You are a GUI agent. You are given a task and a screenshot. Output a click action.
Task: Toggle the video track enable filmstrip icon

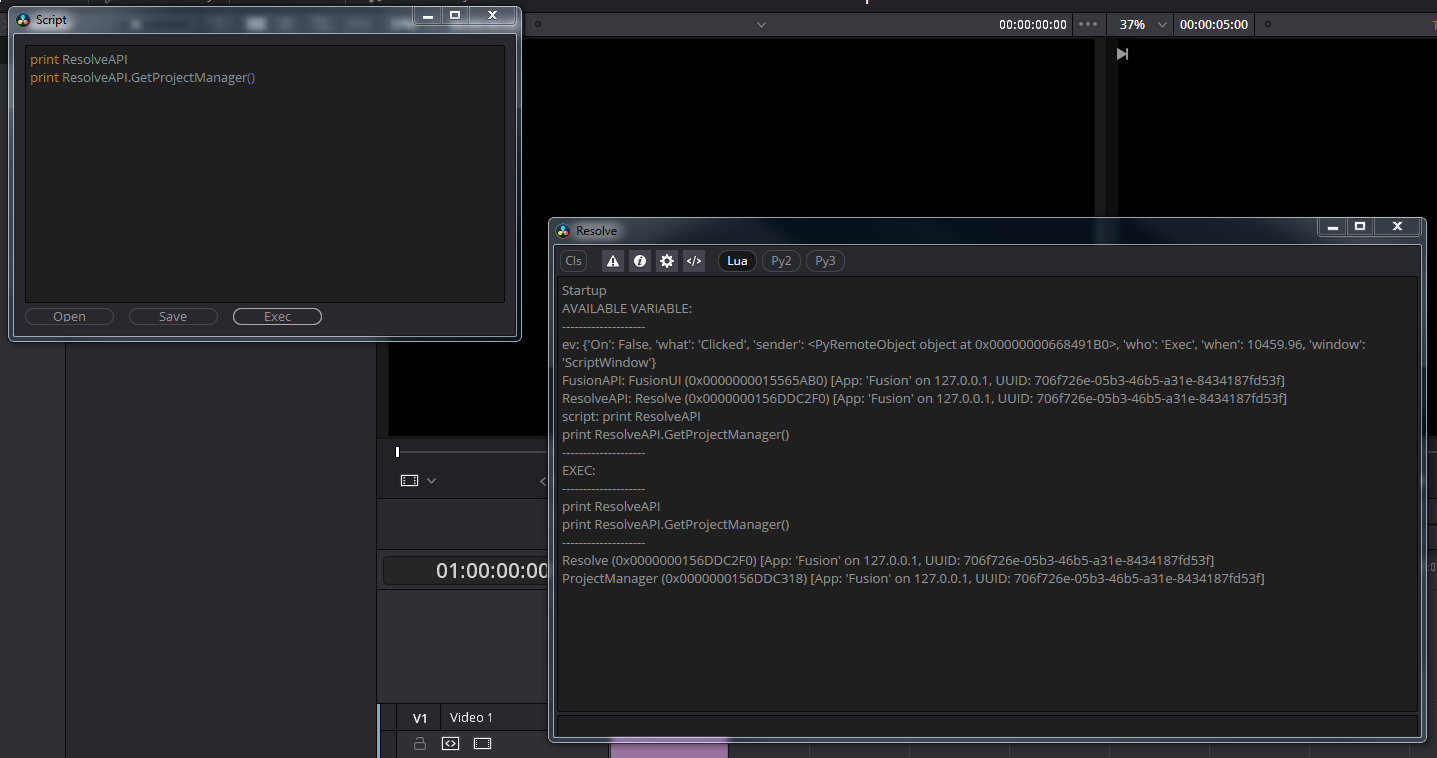(x=483, y=743)
